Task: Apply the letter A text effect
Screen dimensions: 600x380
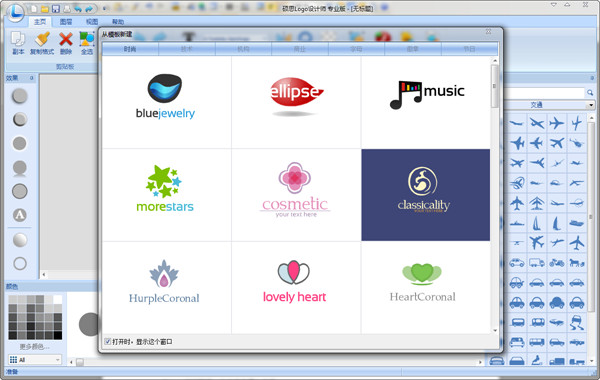Action: 20,215
